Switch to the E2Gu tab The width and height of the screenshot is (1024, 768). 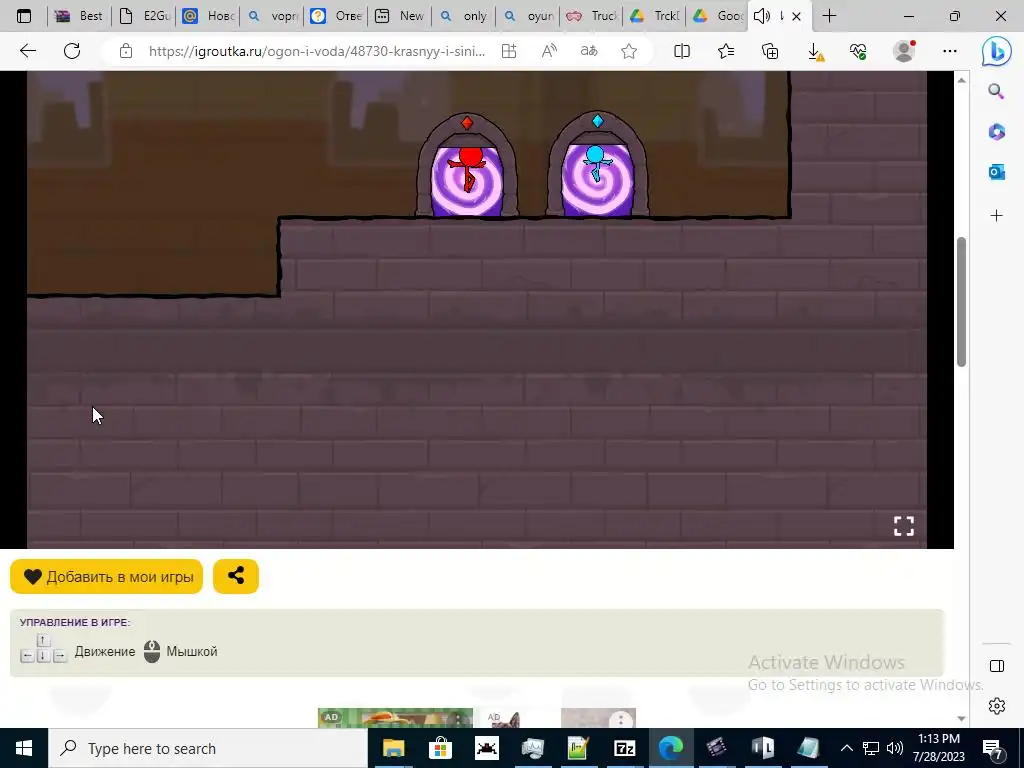(x=146, y=16)
